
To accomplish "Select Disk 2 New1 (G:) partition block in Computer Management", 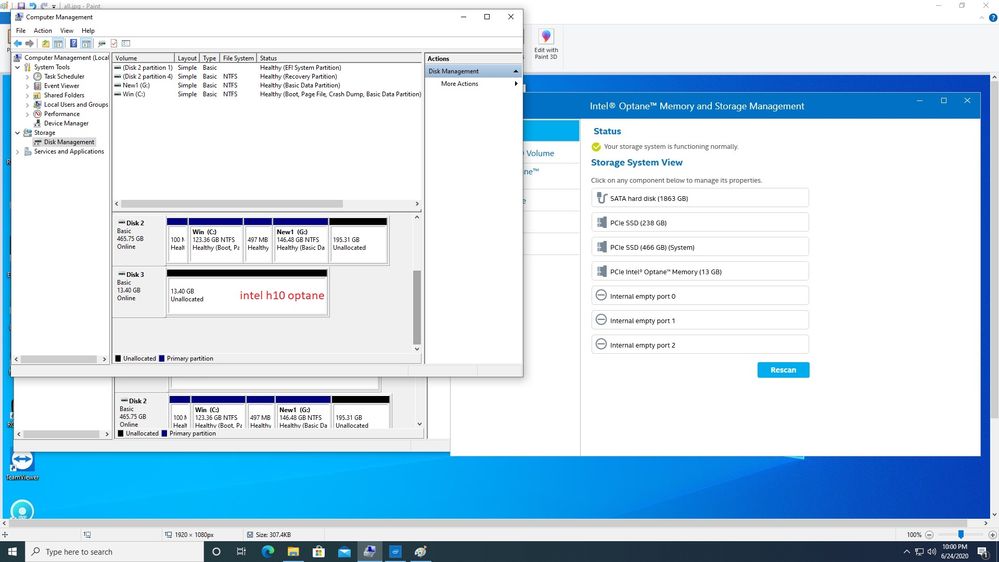I will pyautogui.click(x=301, y=240).
